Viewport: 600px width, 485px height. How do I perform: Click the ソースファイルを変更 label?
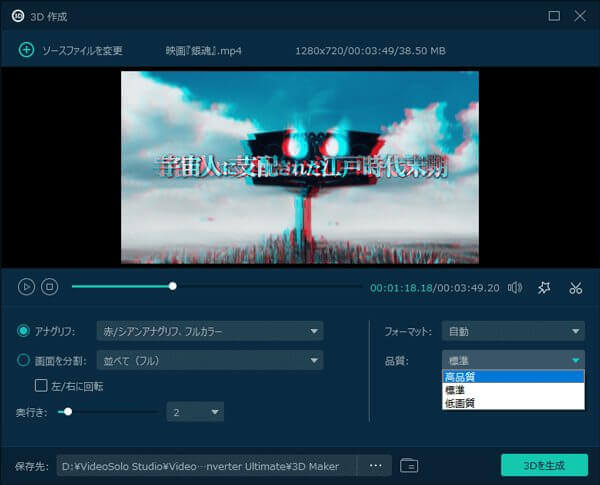coord(82,51)
